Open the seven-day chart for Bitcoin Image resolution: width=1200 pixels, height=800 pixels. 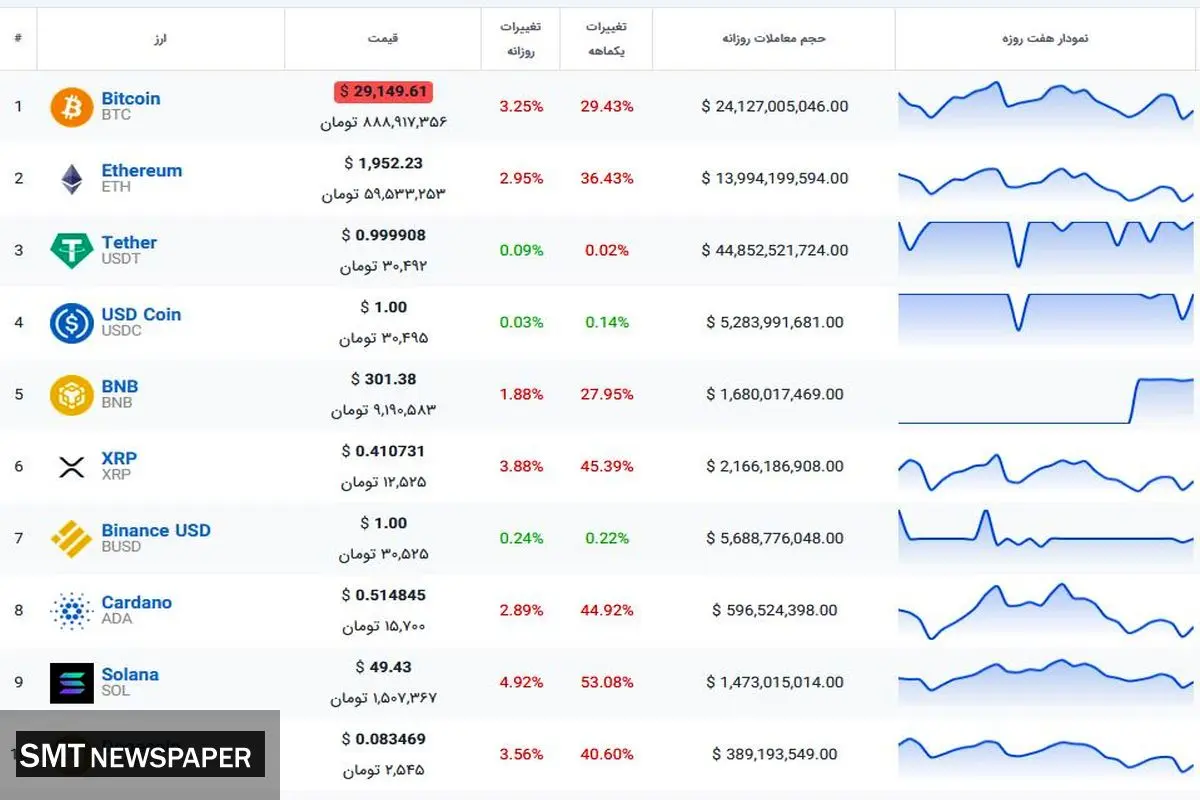coord(1046,106)
